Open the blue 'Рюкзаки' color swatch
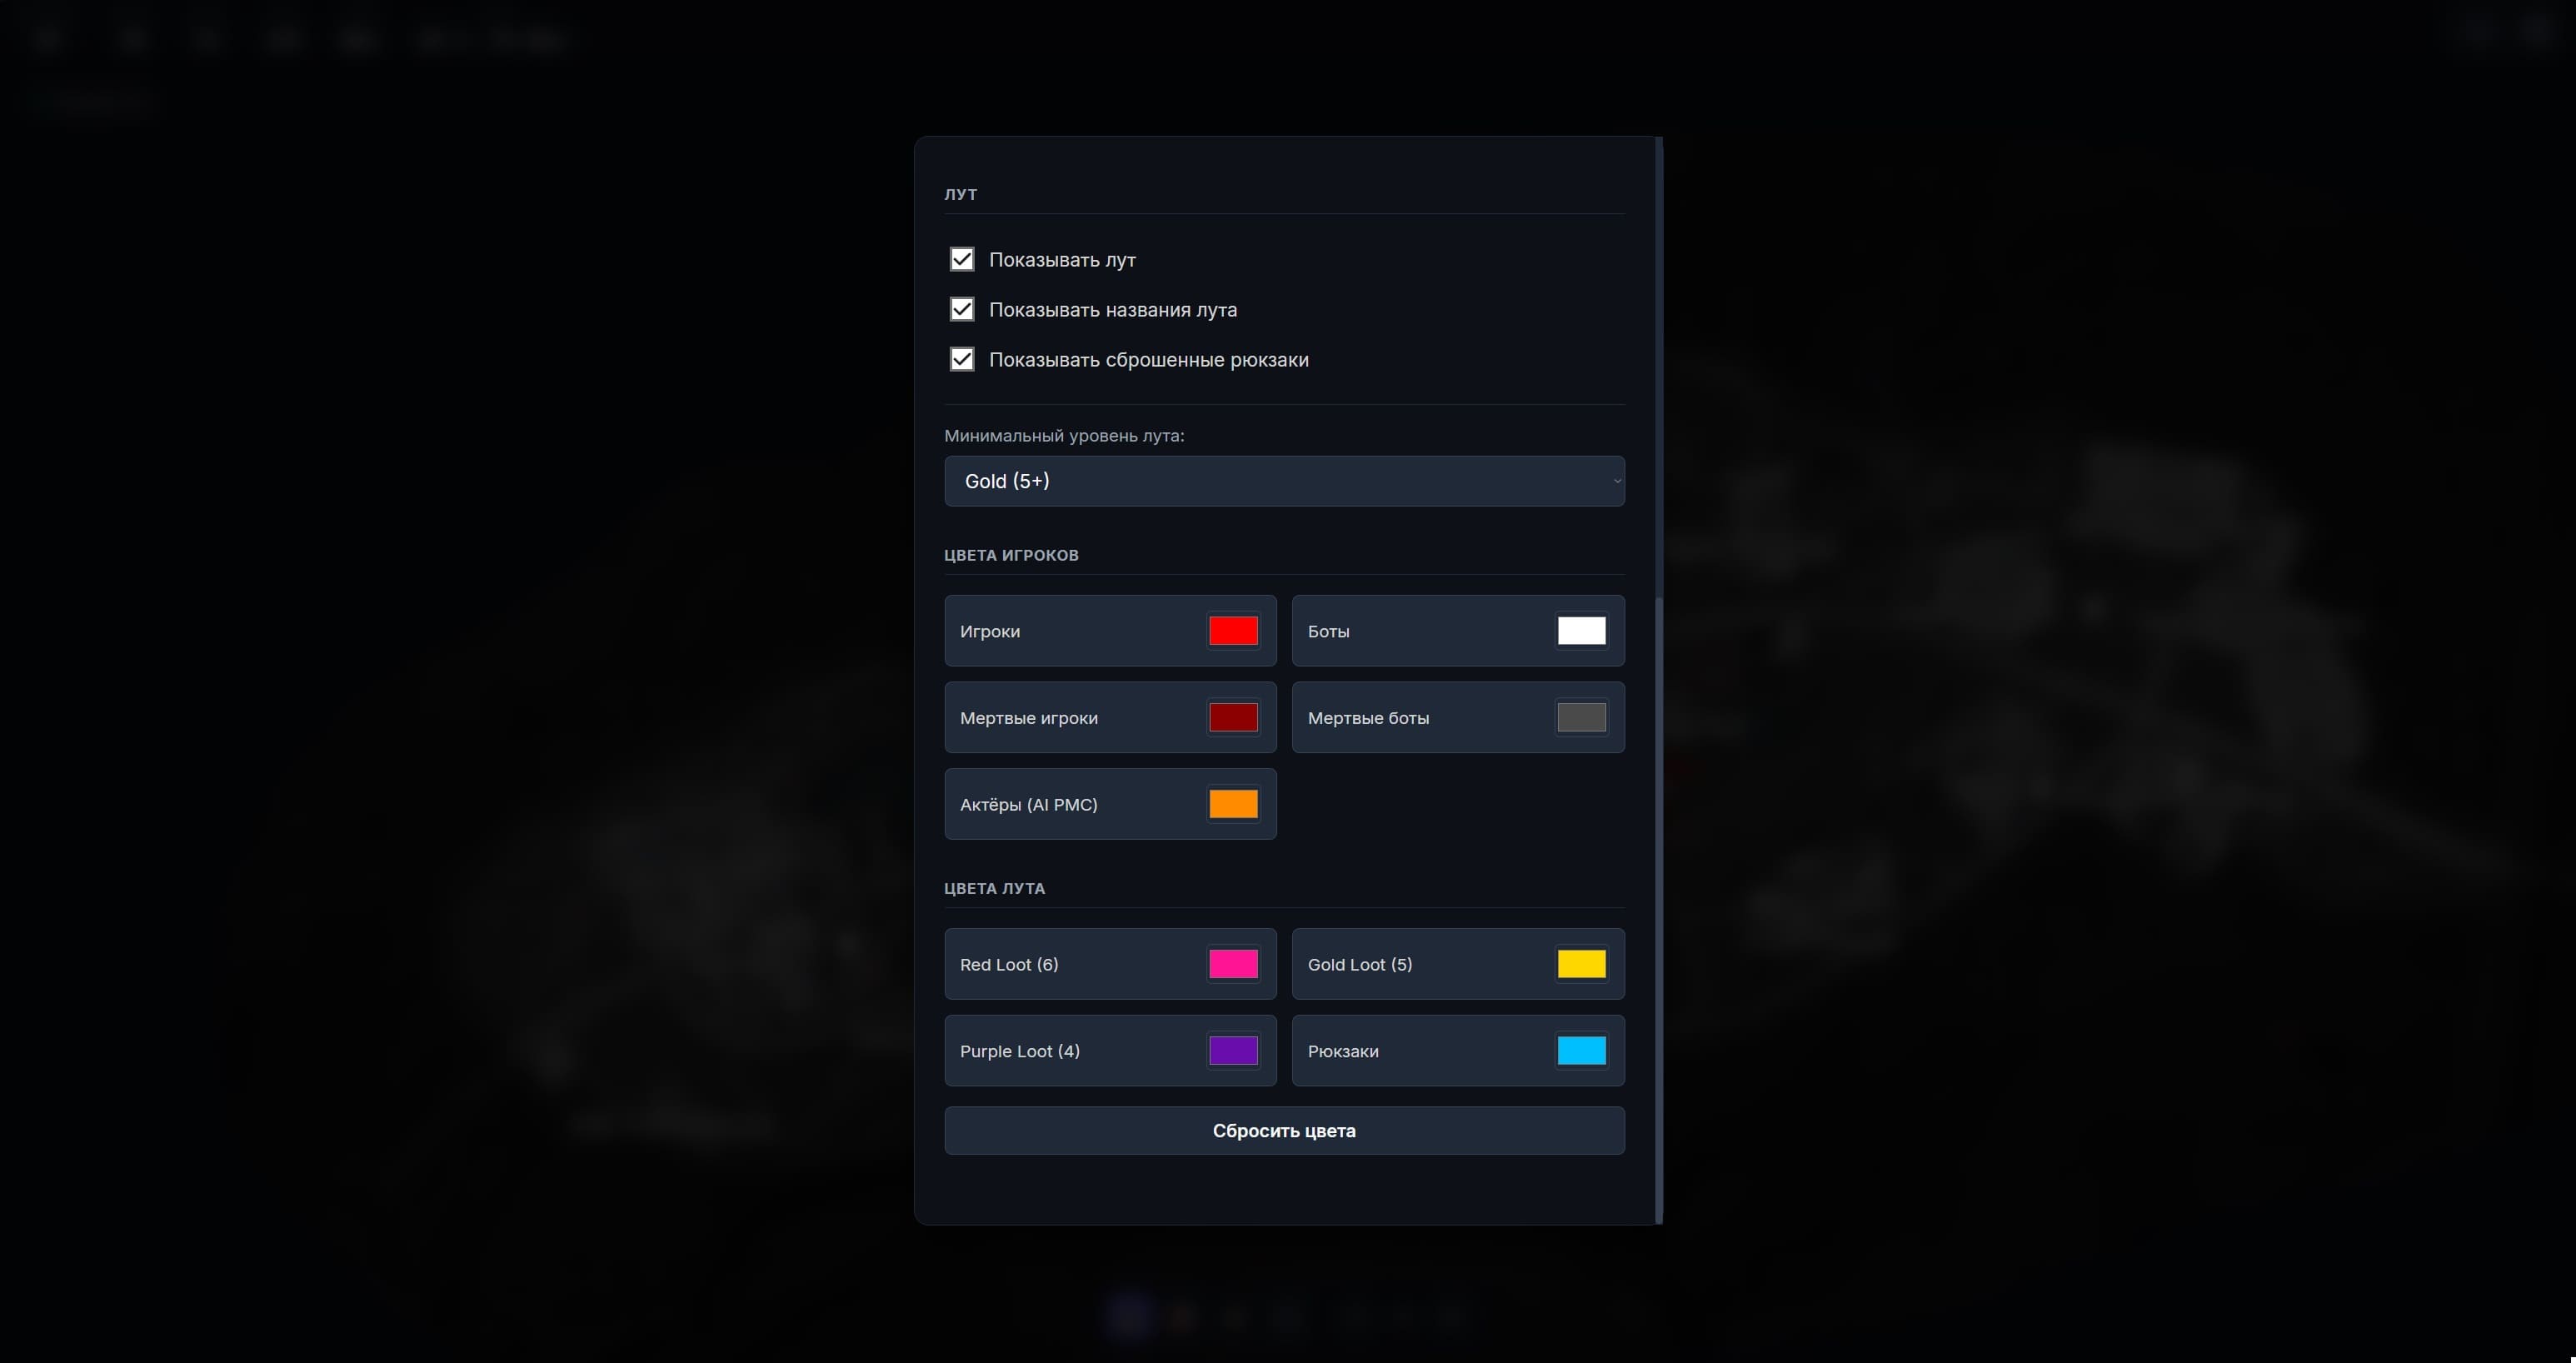The height and width of the screenshot is (1363, 2576). (x=1581, y=1051)
